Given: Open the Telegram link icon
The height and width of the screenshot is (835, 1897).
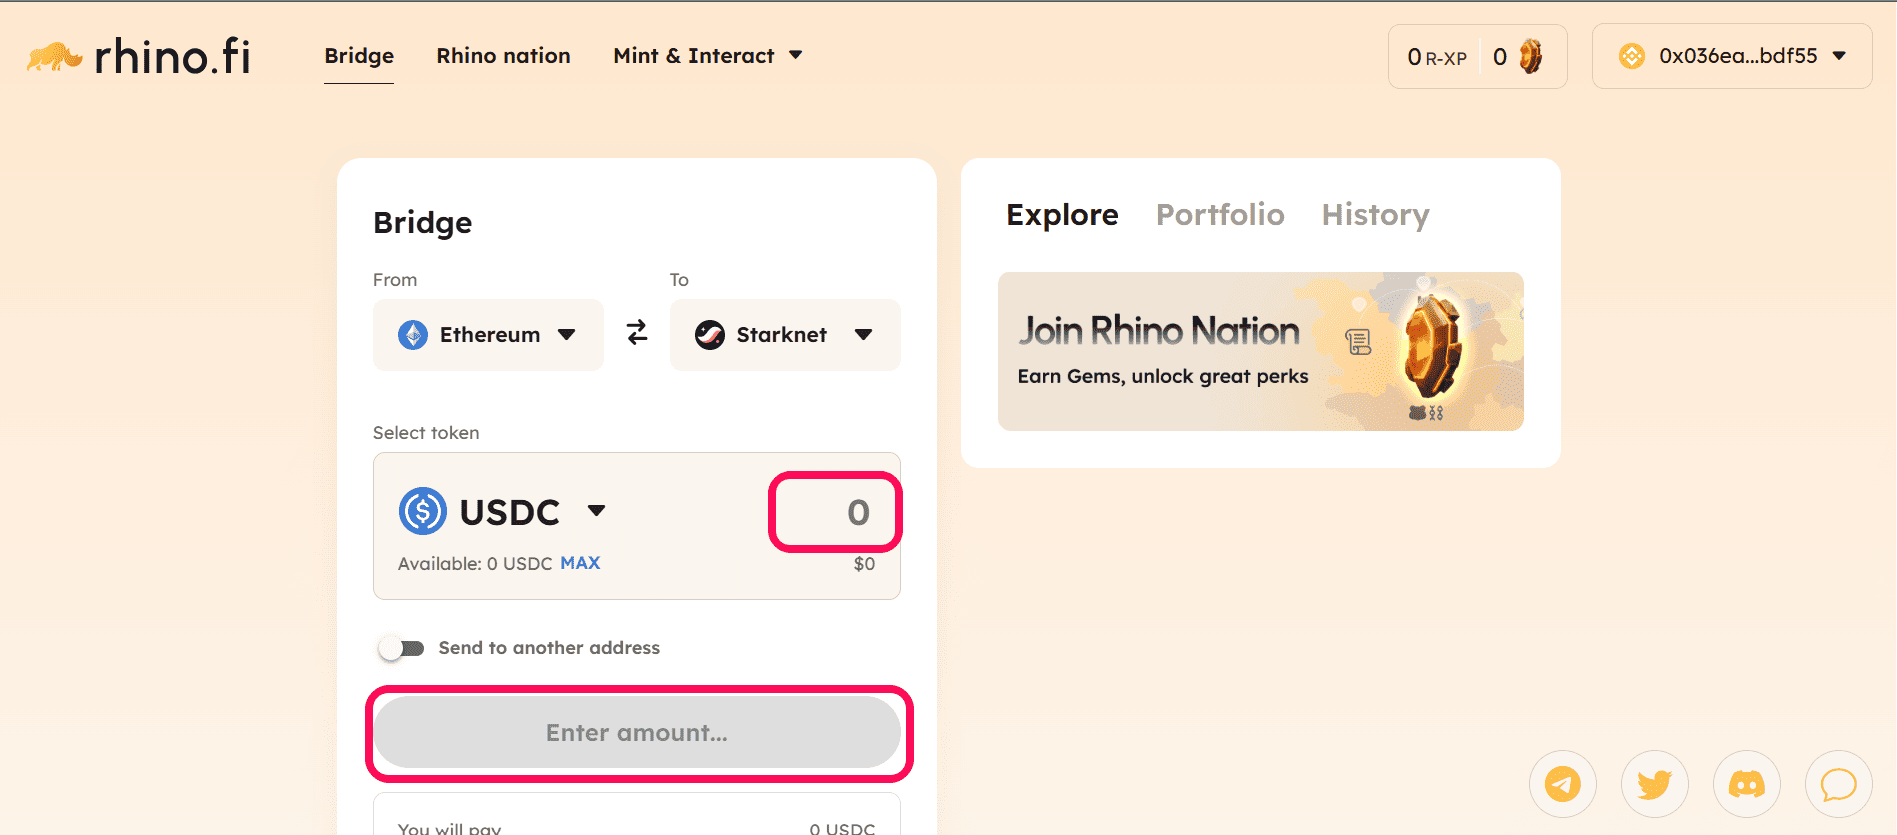Looking at the screenshot, I should click(x=1563, y=784).
